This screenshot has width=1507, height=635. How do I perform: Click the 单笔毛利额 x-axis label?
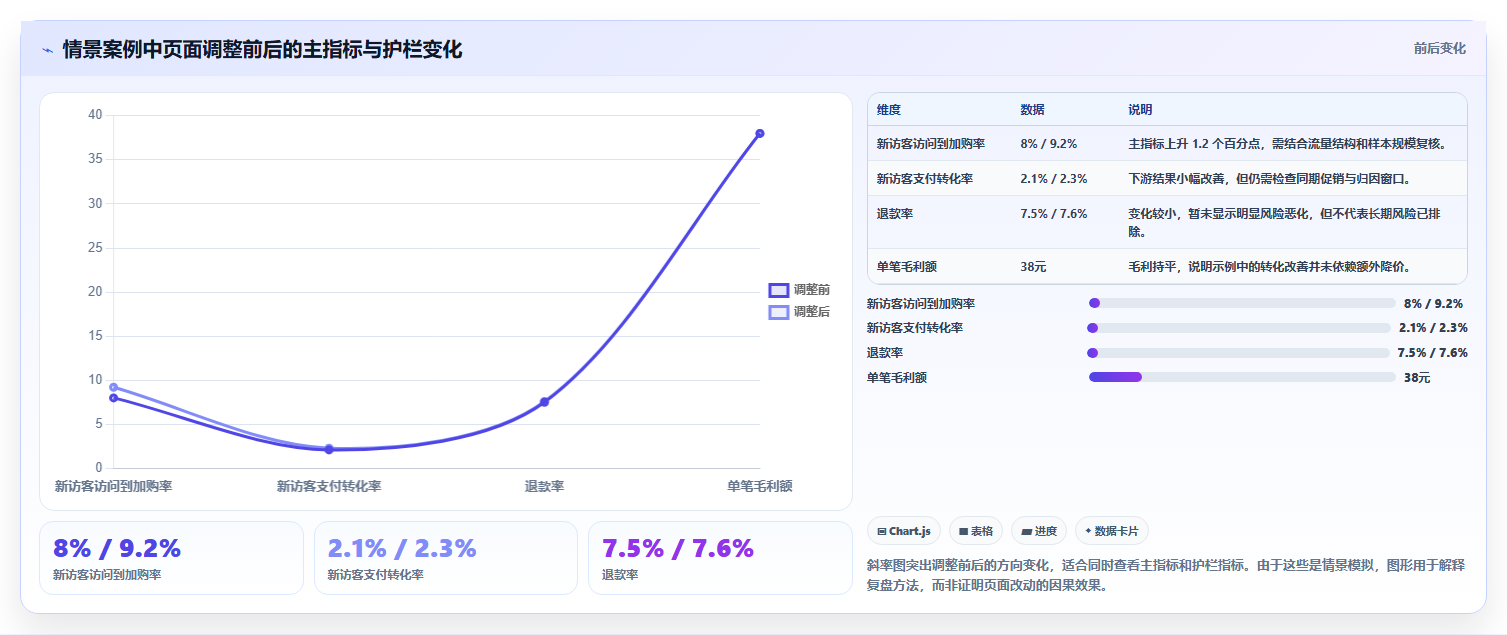click(x=760, y=486)
